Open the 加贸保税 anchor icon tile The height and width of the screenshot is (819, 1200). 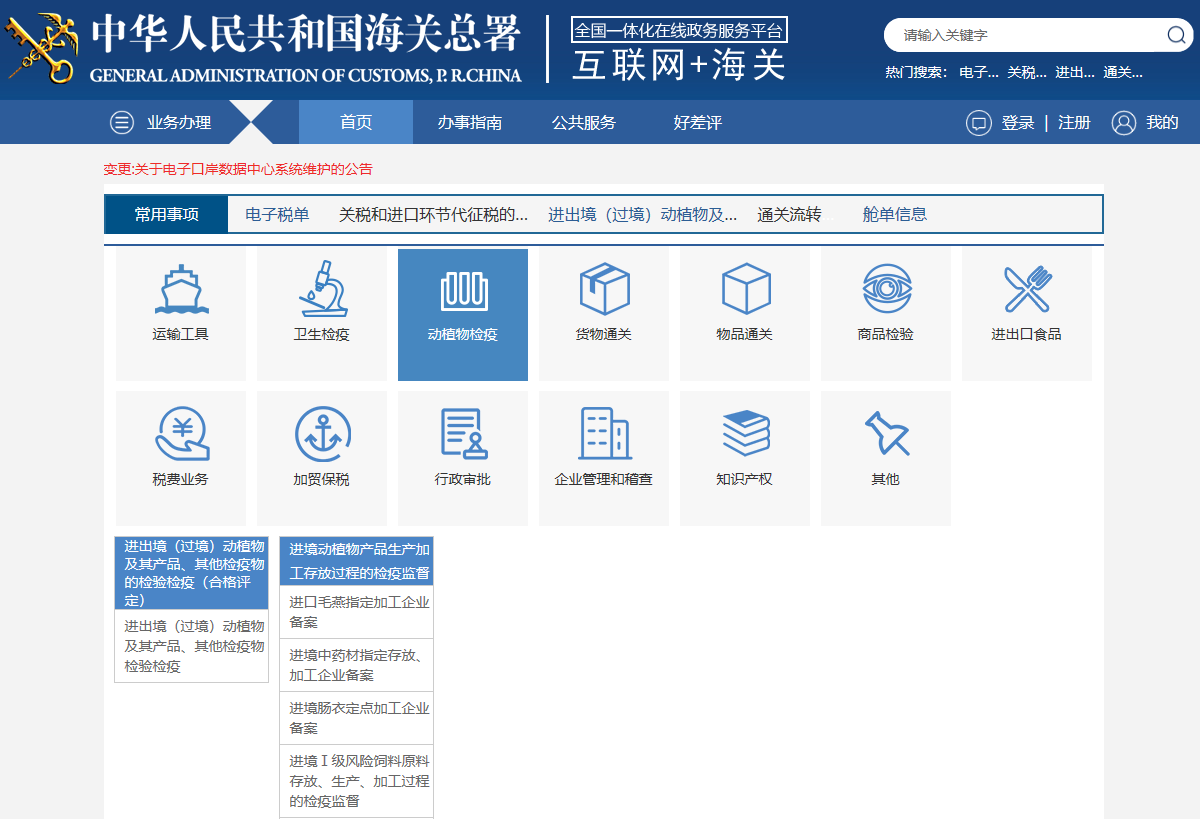[x=322, y=458]
